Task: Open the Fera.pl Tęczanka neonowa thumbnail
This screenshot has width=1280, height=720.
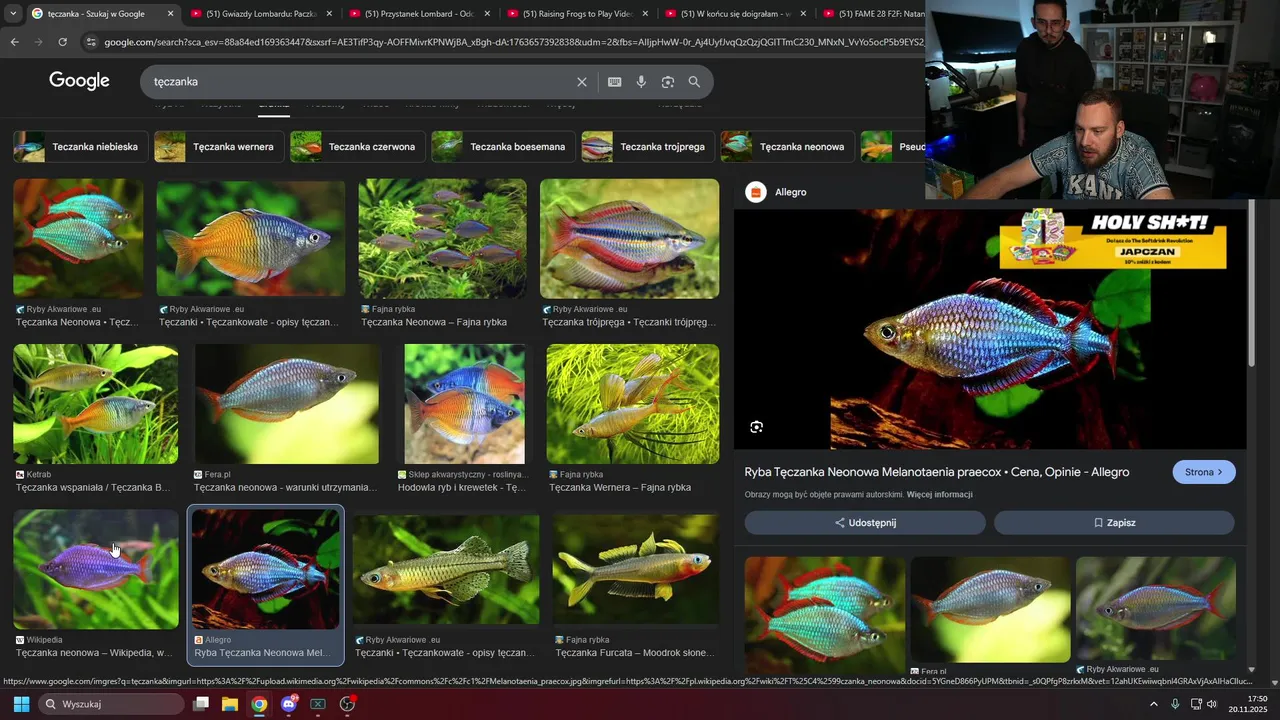Action: pyautogui.click(x=287, y=404)
